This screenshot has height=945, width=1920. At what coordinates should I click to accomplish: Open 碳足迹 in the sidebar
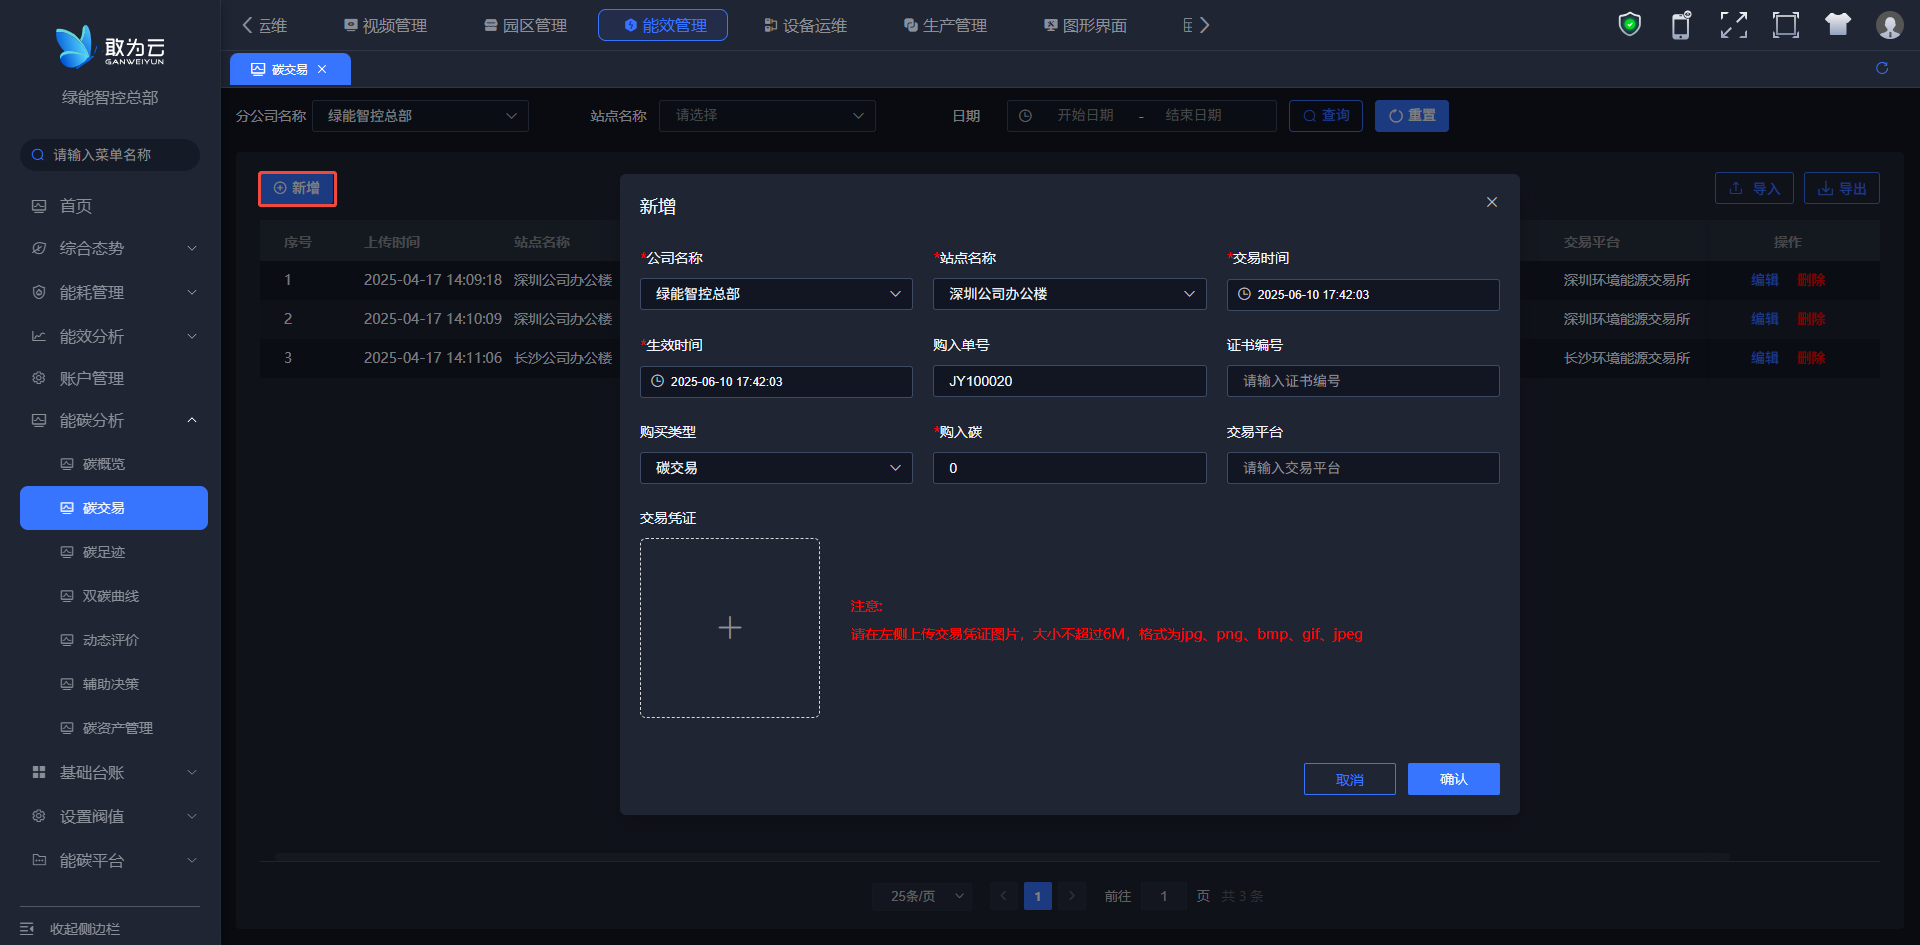(114, 552)
